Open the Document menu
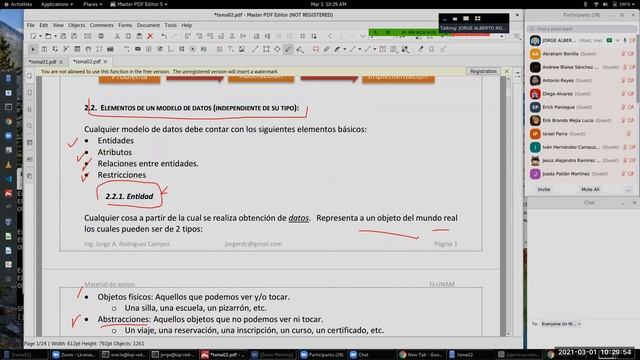 coord(148,25)
